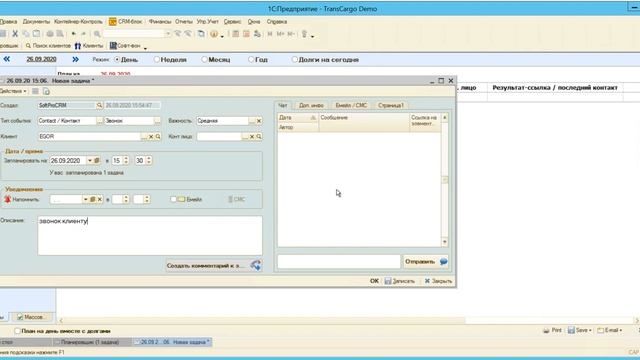Open client EGOR with the magnifier icon
This screenshot has width=640, height=360.
[x=158, y=136]
